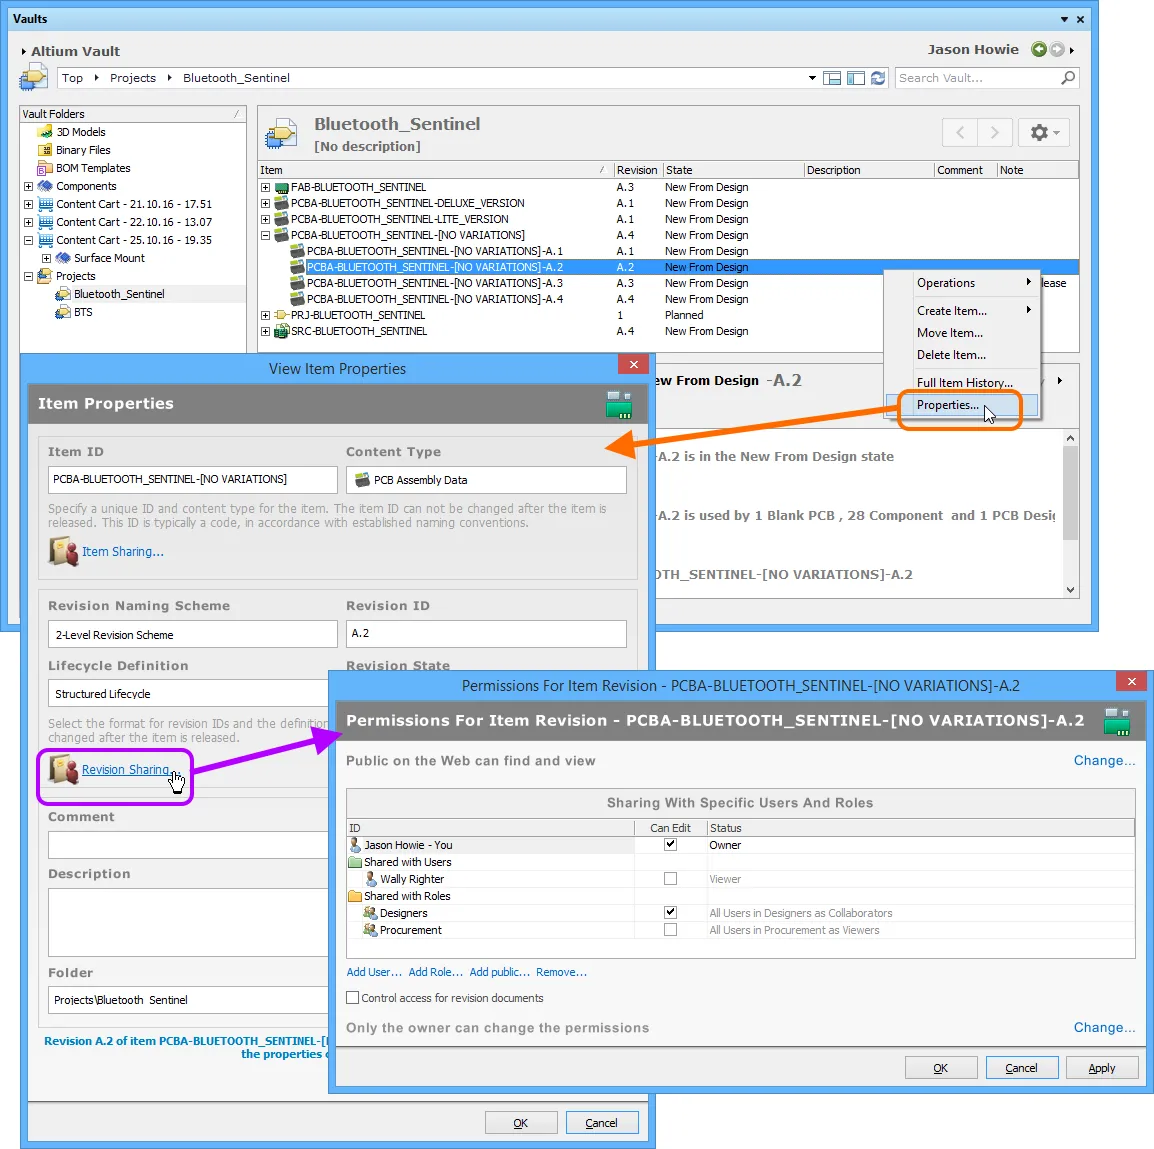The height and width of the screenshot is (1149, 1154).
Task: Enable Can Edit for Procurement role
Action: coord(670,930)
